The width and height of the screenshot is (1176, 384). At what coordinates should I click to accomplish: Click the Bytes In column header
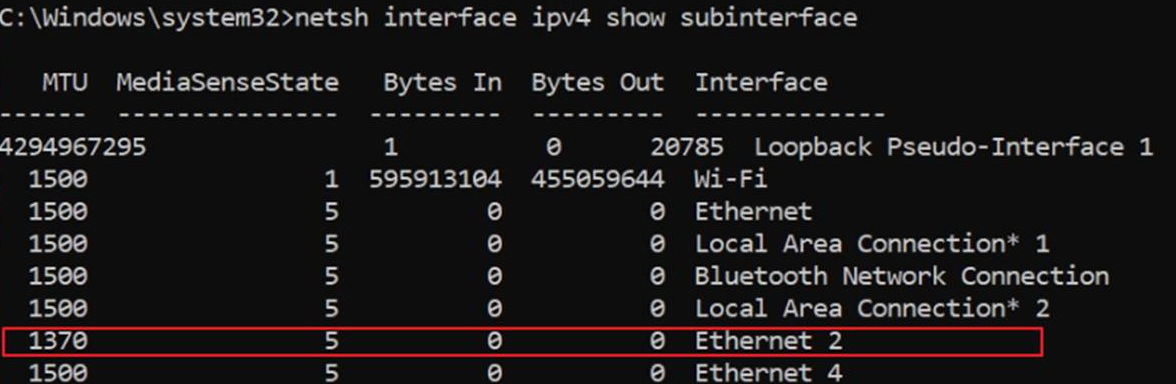442,82
